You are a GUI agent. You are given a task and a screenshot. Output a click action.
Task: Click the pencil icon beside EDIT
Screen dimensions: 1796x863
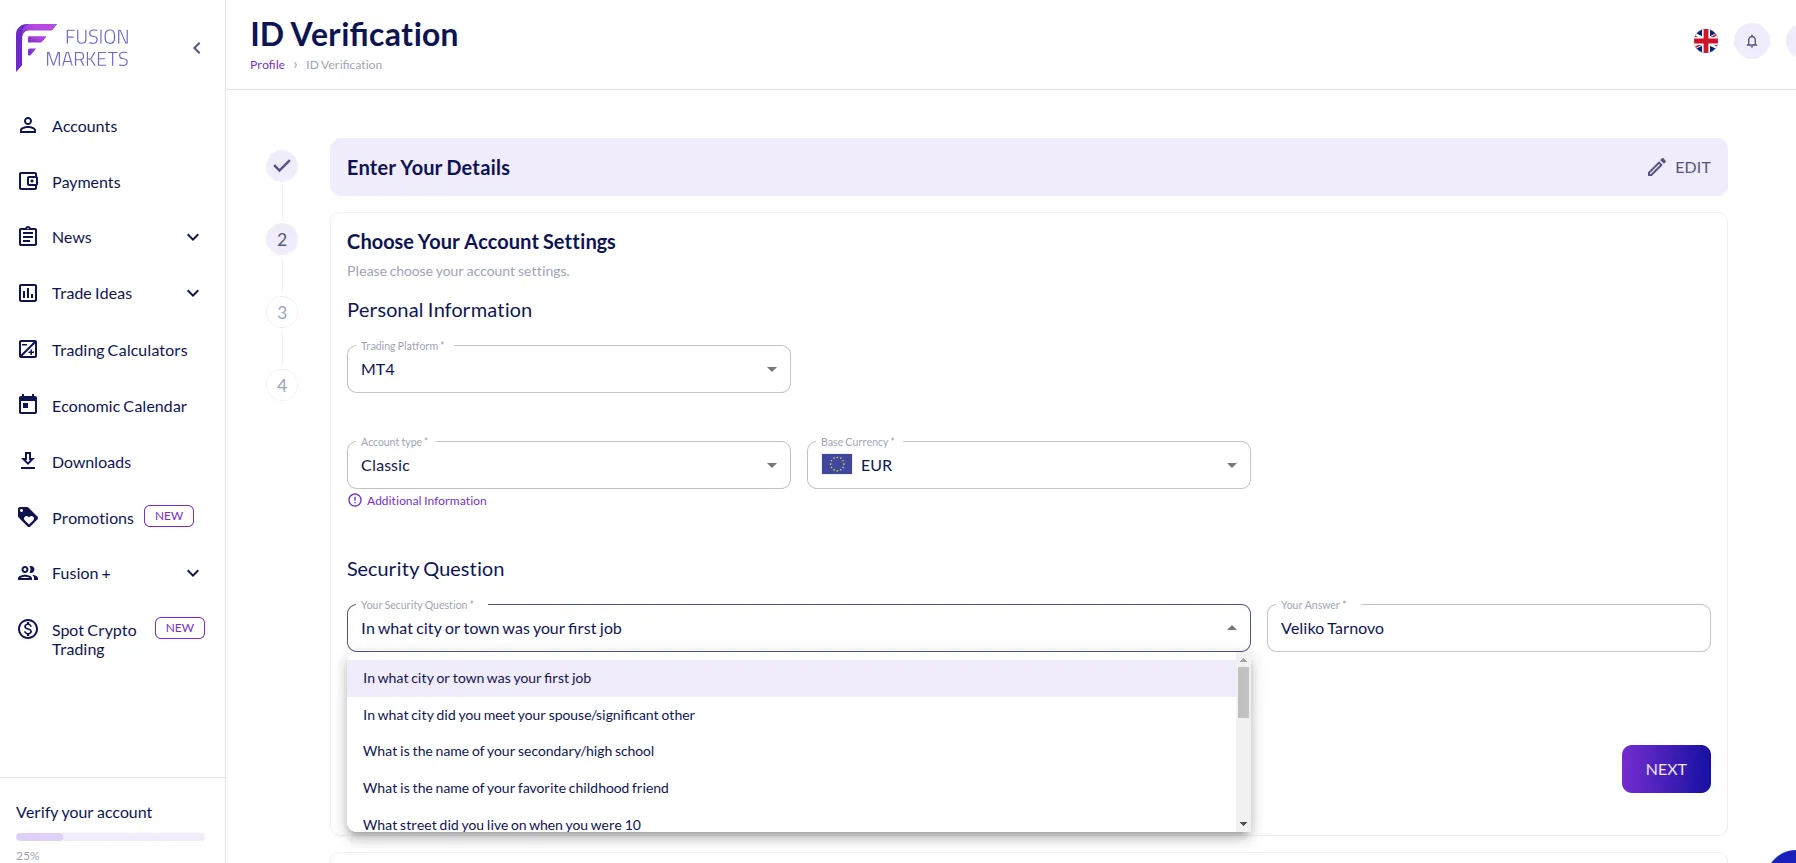[x=1657, y=167]
